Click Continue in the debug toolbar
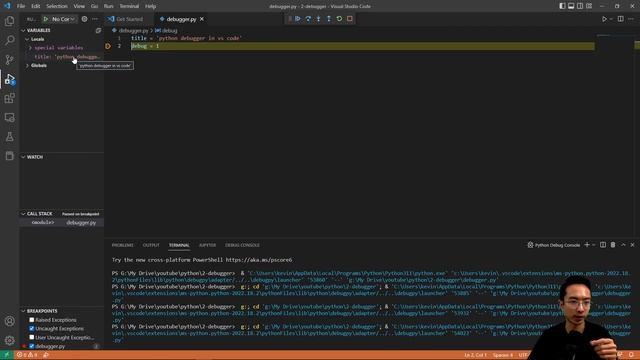 pyautogui.click(x=298, y=19)
